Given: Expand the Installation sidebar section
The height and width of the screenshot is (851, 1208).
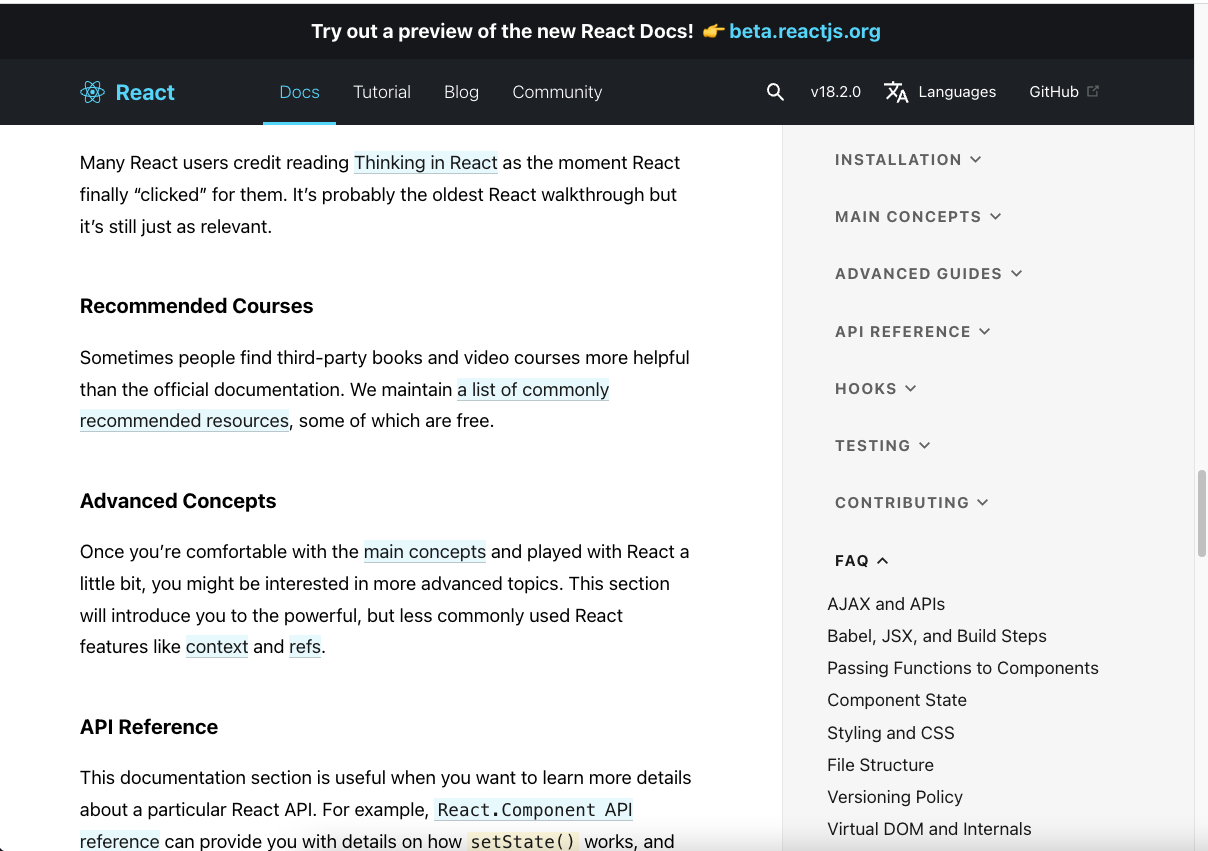Looking at the screenshot, I should pos(908,160).
